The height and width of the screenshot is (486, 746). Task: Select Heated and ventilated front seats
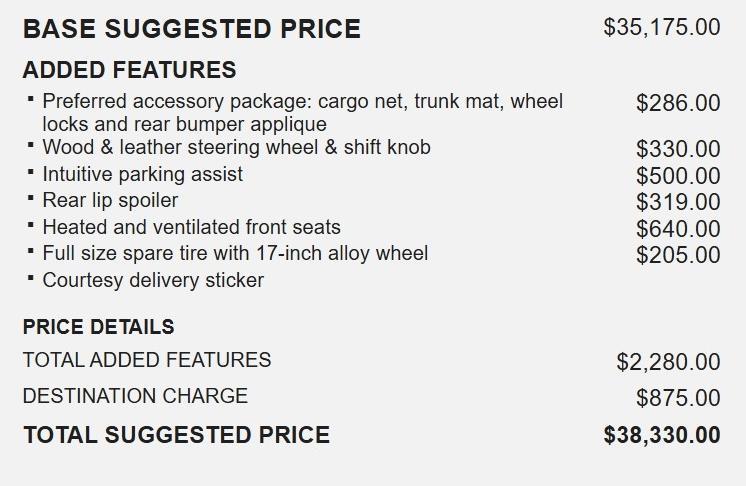(x=191, y=227)
